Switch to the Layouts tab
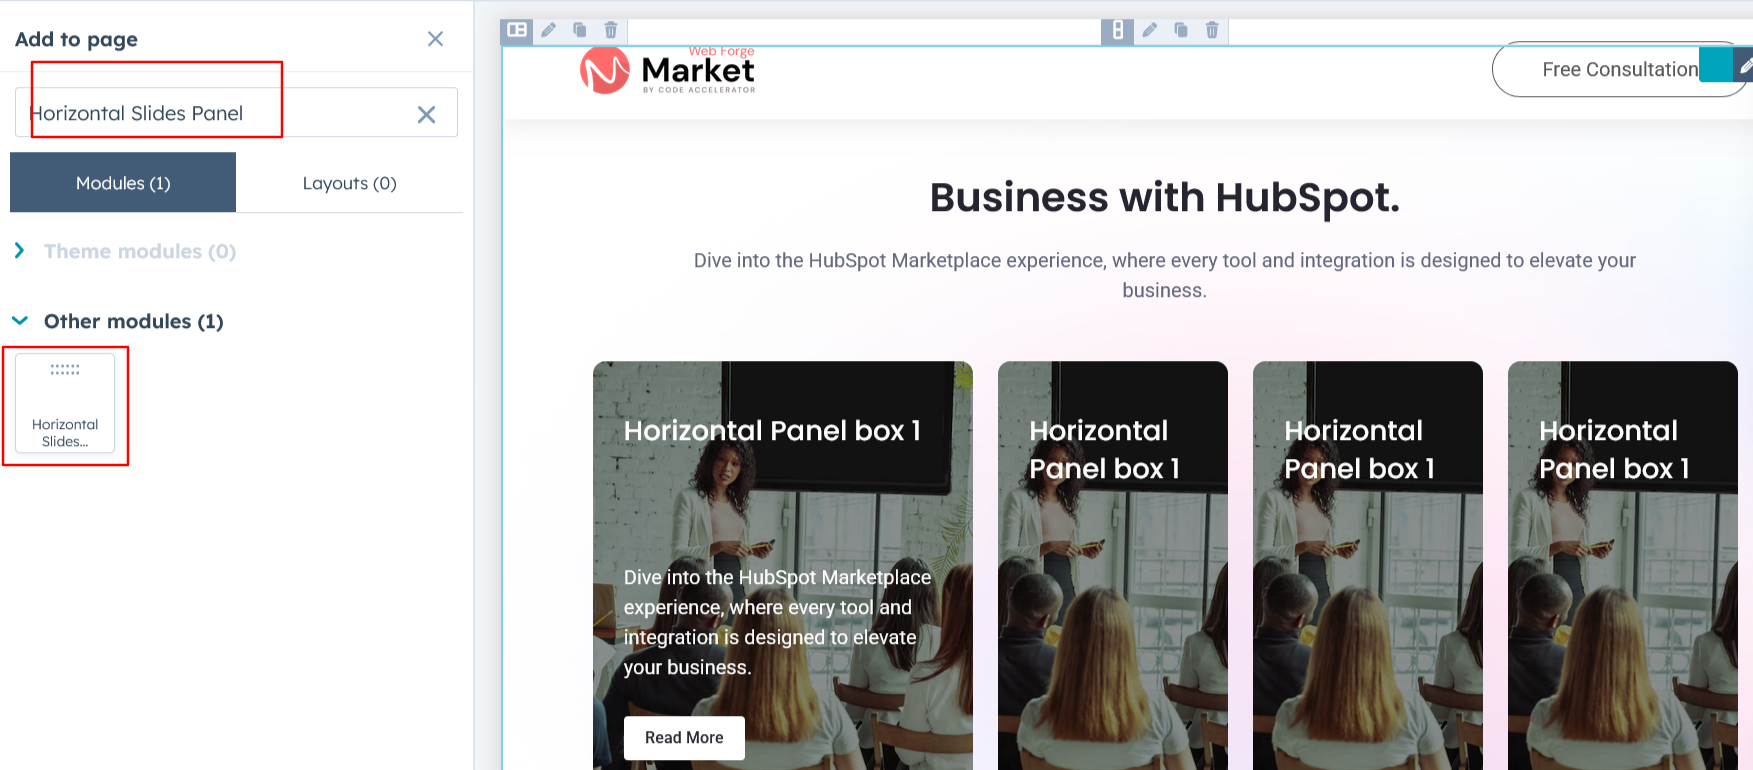Screen dimensions: 1753x770 point(350,183)
